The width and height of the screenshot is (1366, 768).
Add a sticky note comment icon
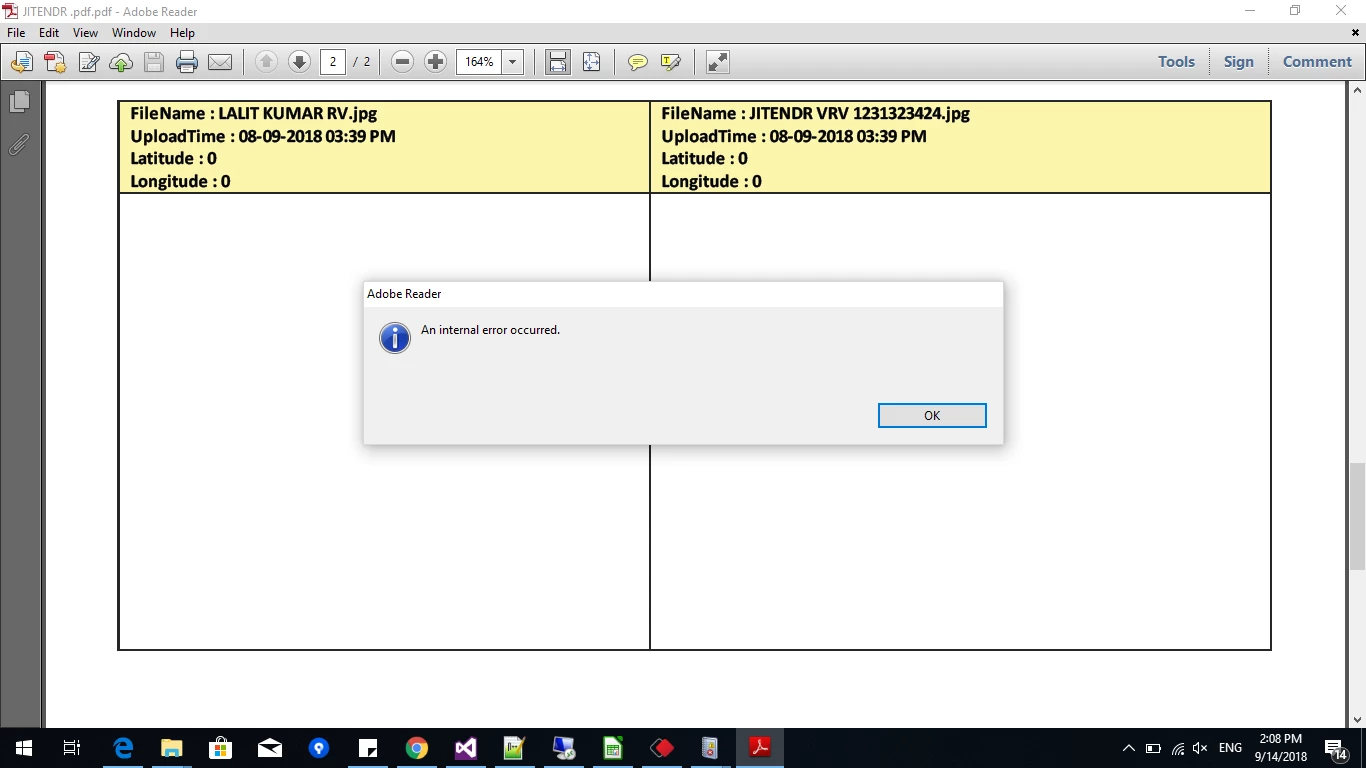[x=637, y=62]
